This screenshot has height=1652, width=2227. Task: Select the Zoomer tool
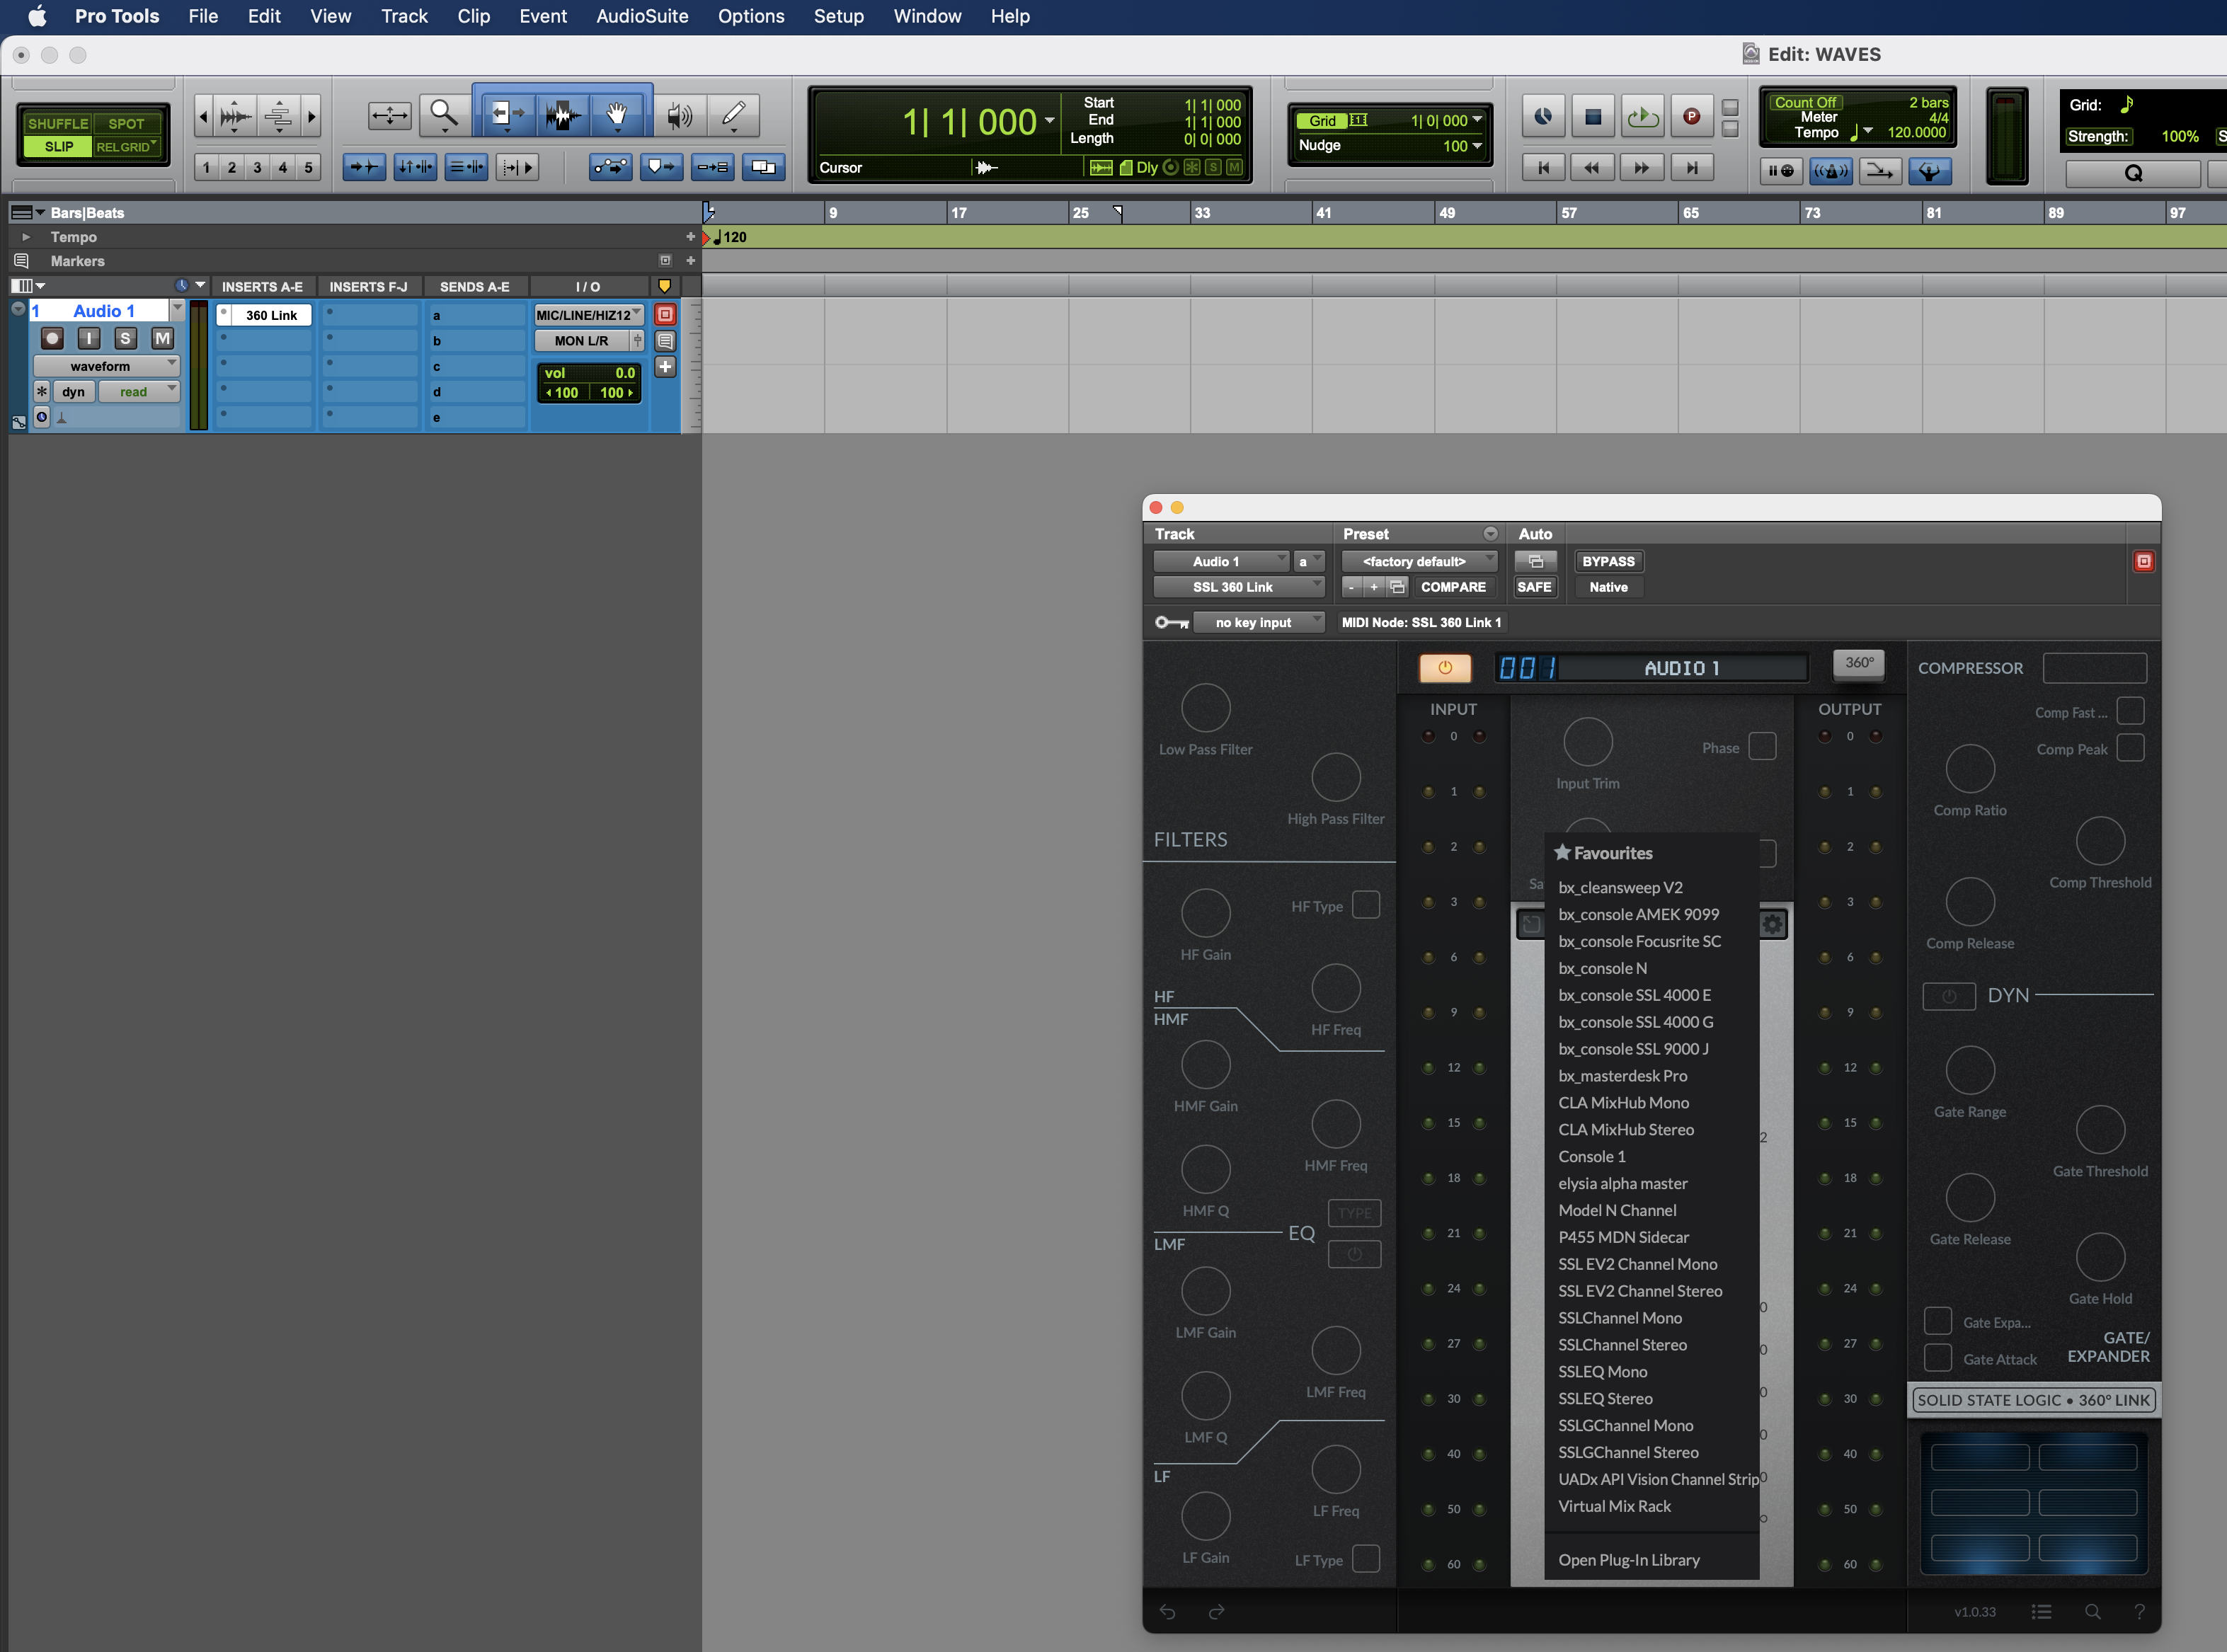click(x=443, y=115)
